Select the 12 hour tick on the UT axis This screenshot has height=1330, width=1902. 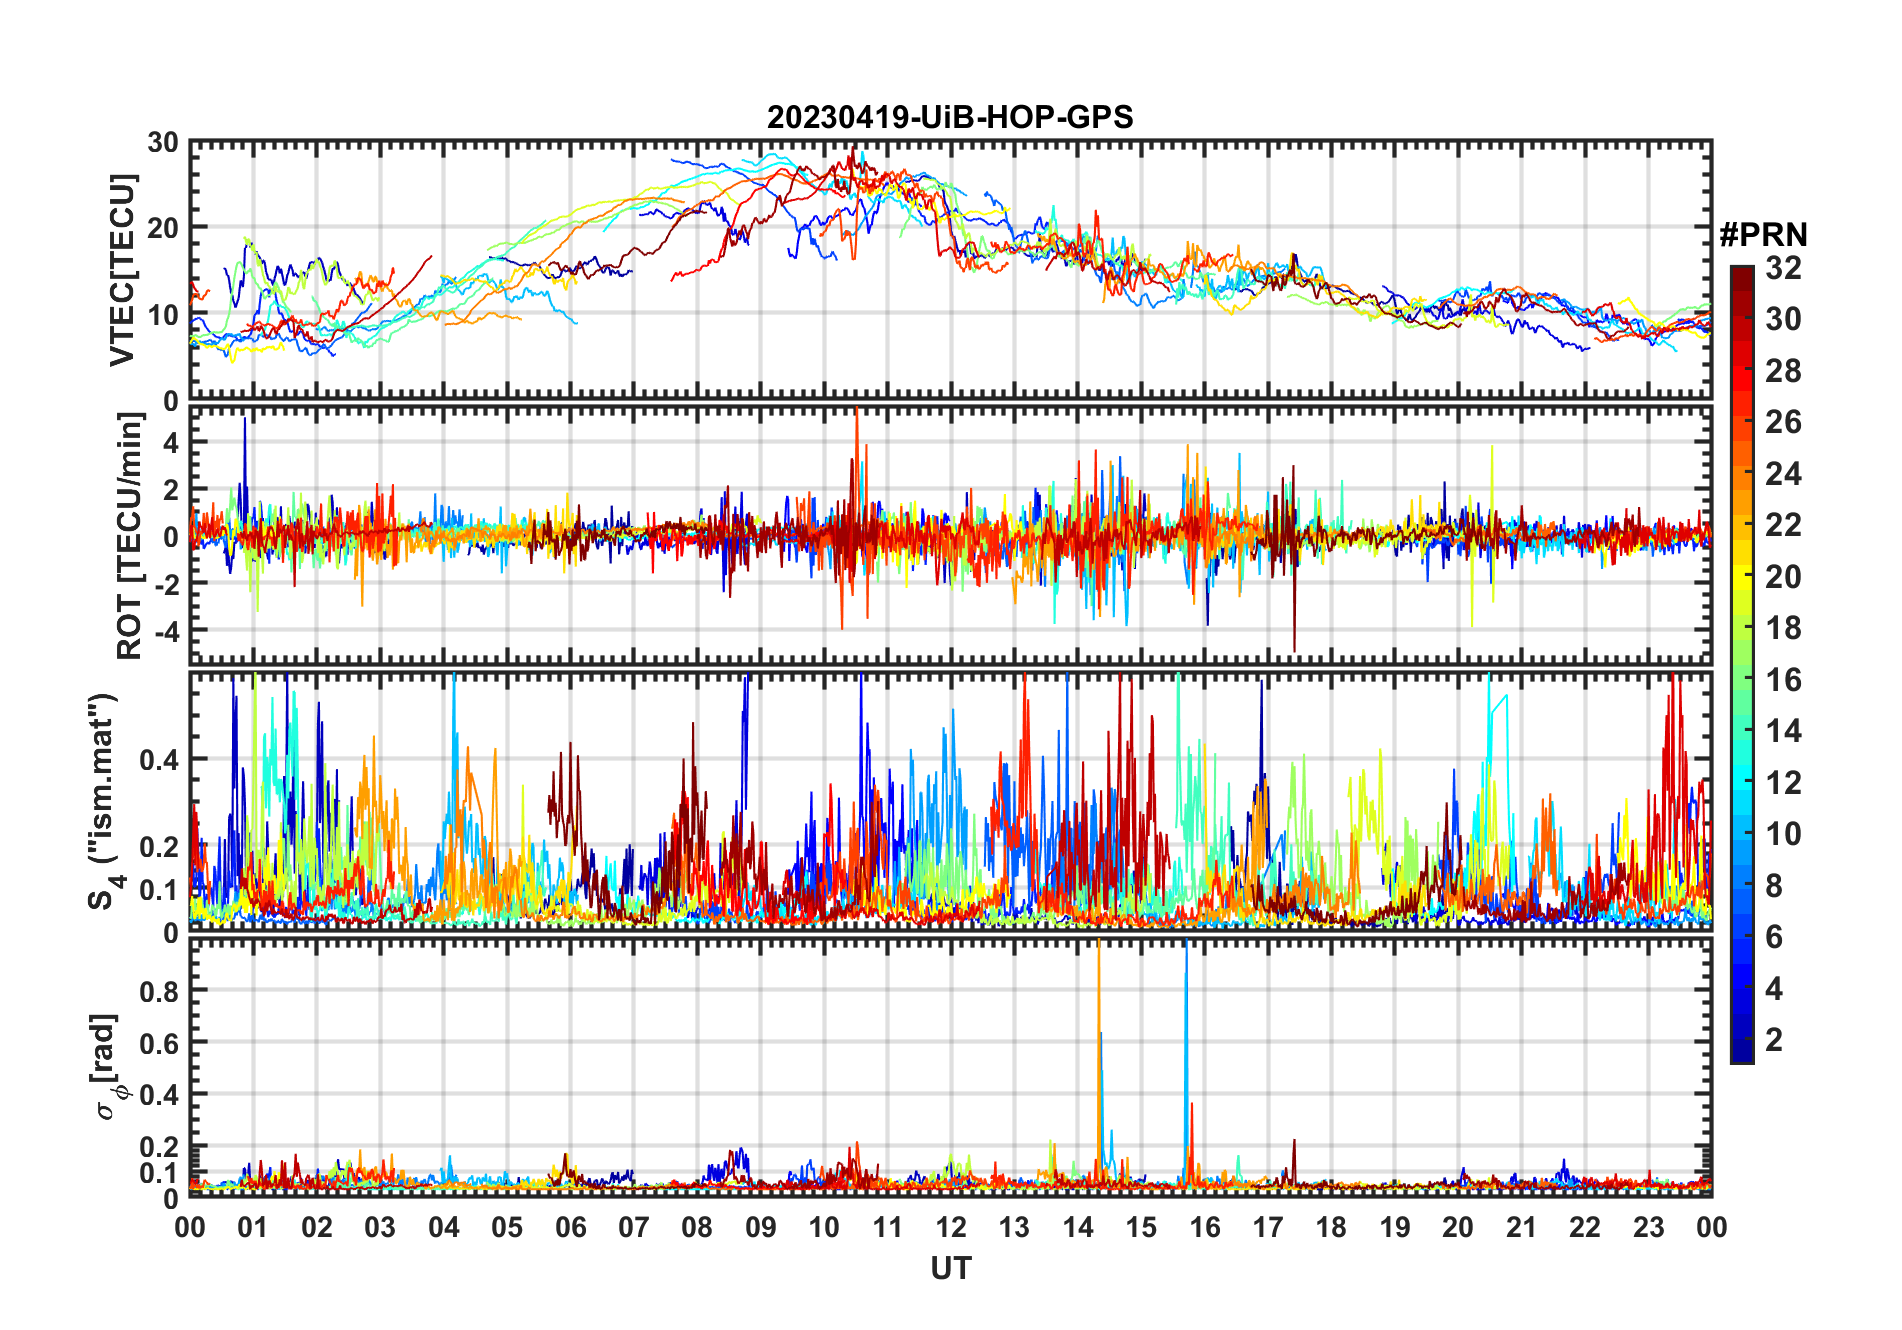tap(950, 1227)
